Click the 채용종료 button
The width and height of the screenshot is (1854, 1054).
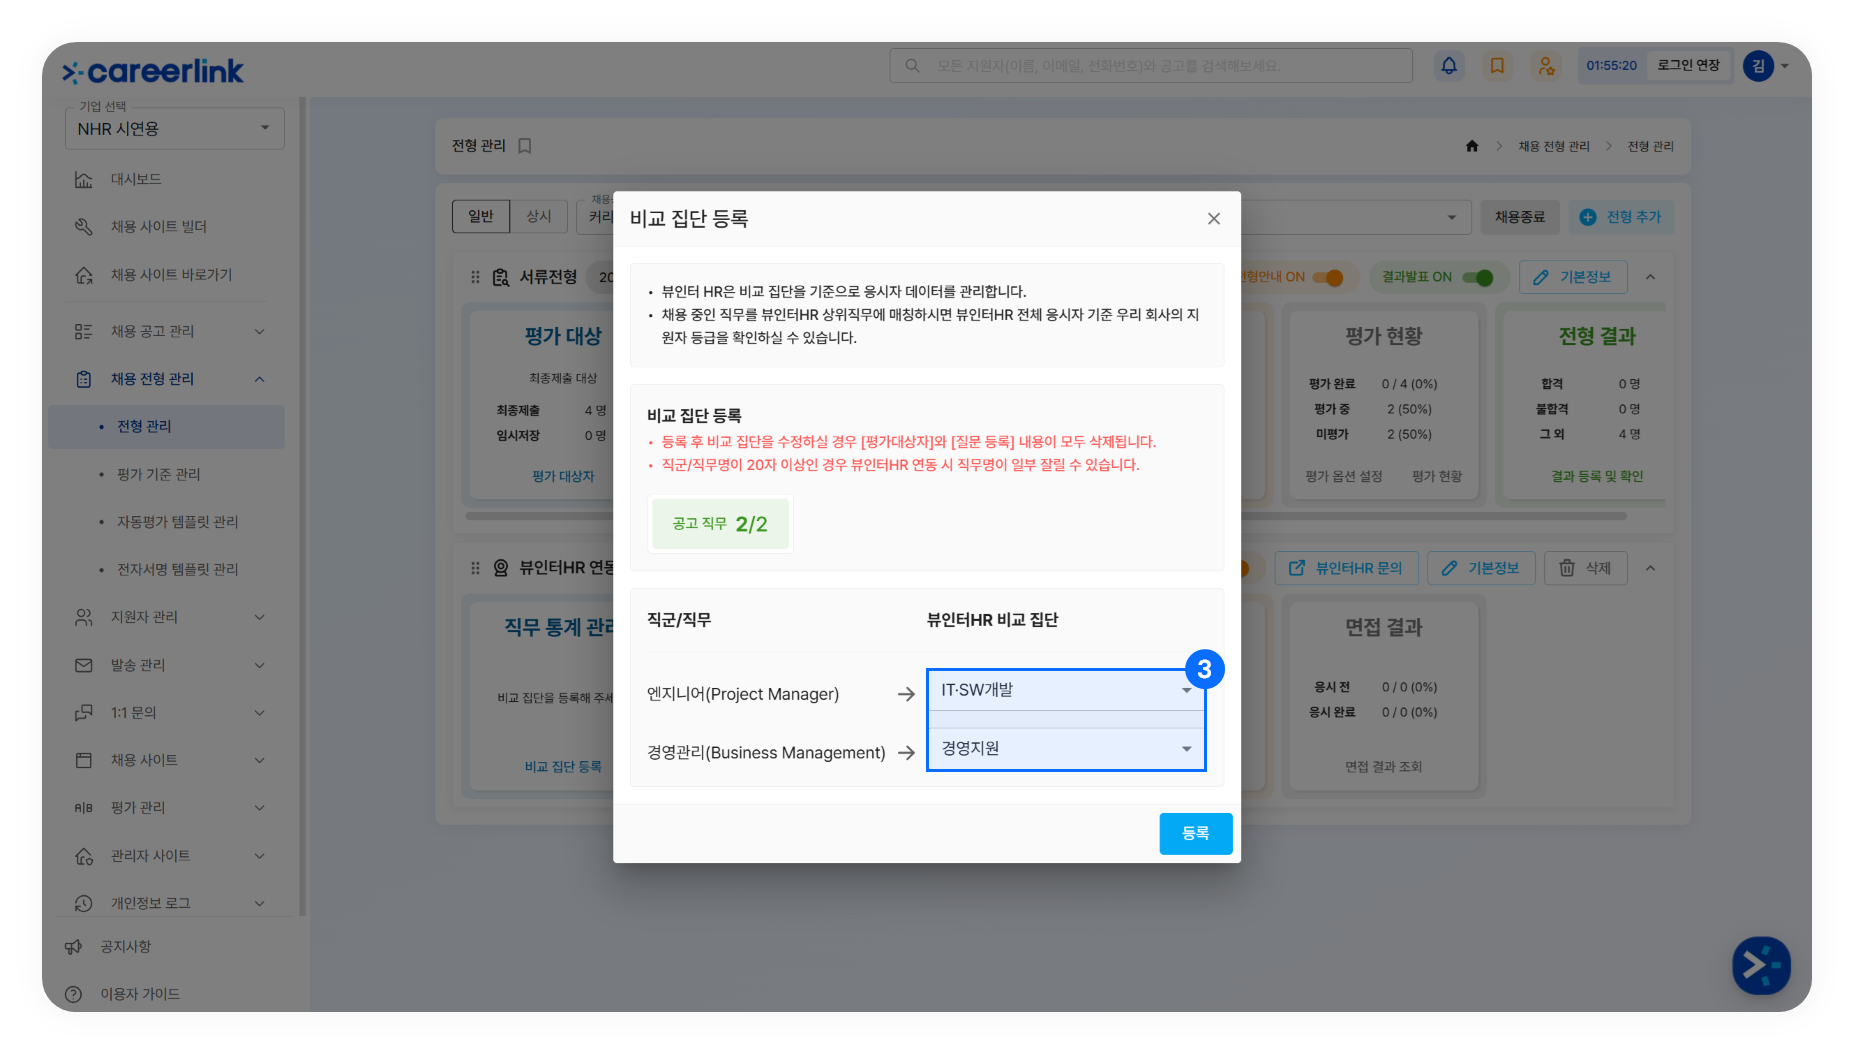click(x=1520, y=217)
